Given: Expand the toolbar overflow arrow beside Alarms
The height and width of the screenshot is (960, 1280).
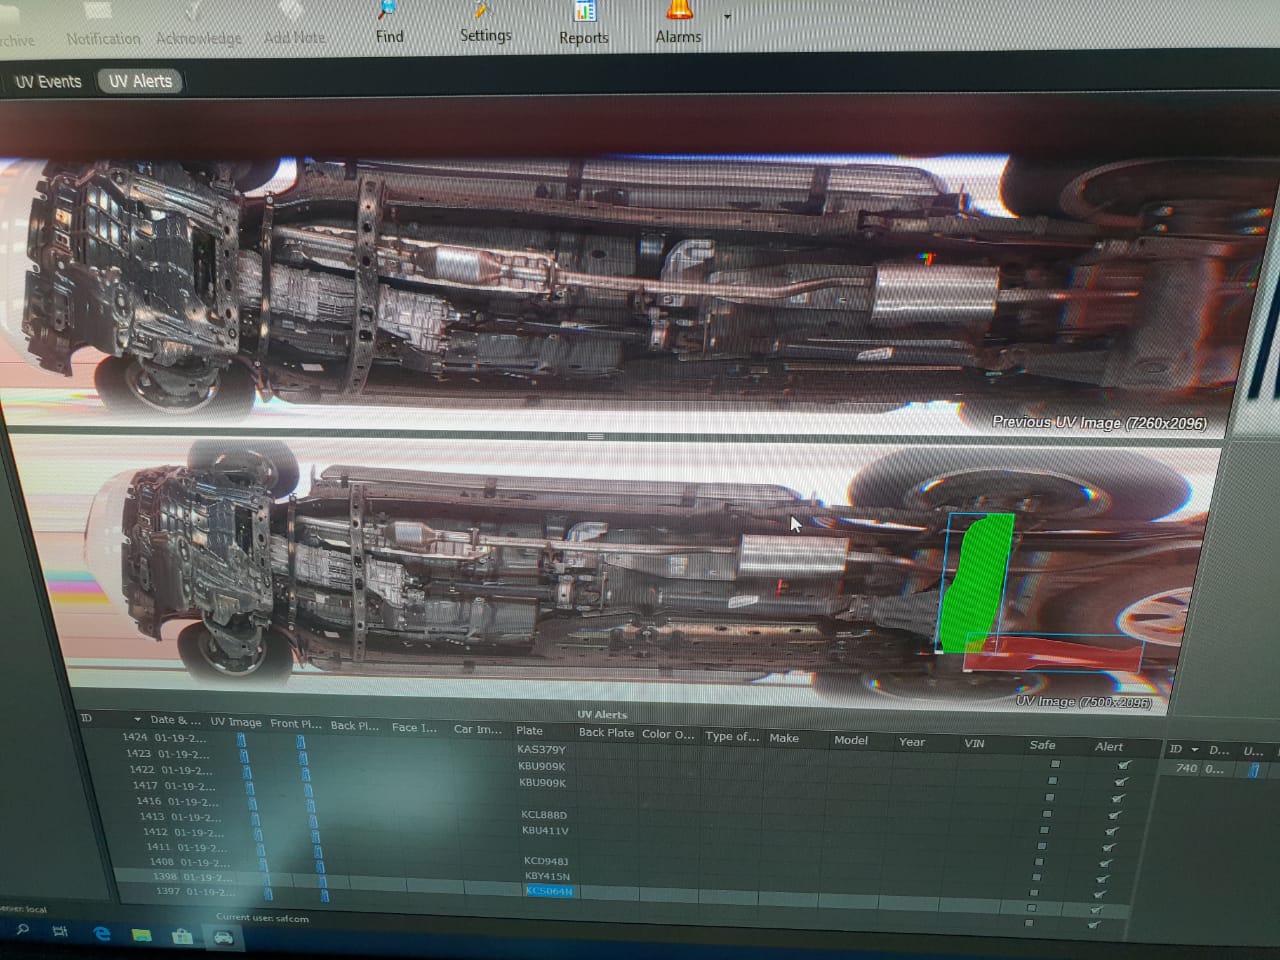Looking at the screenshot, I should click(727, 17).
